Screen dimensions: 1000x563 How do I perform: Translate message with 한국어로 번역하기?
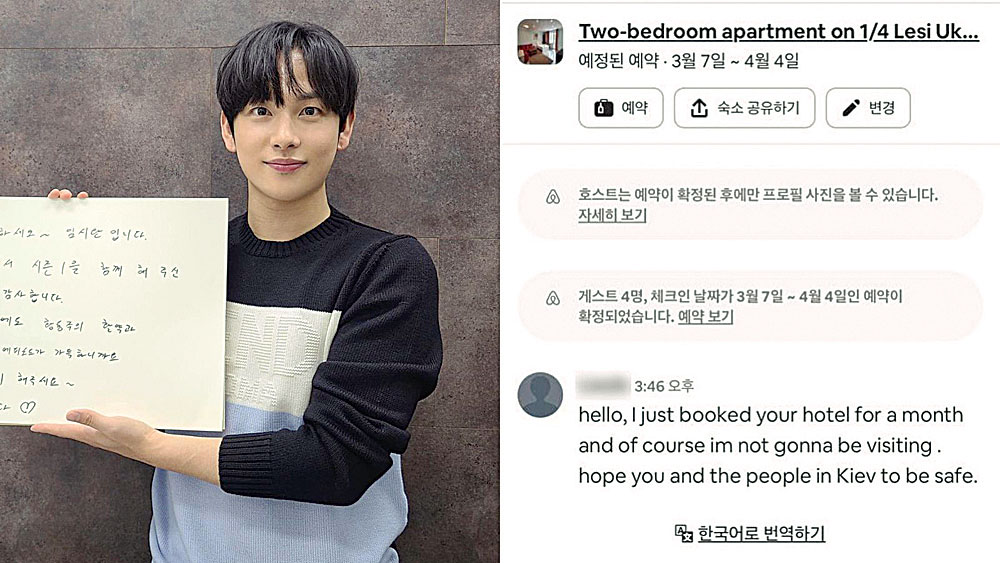pyautogui.click(x=761, y=533)
